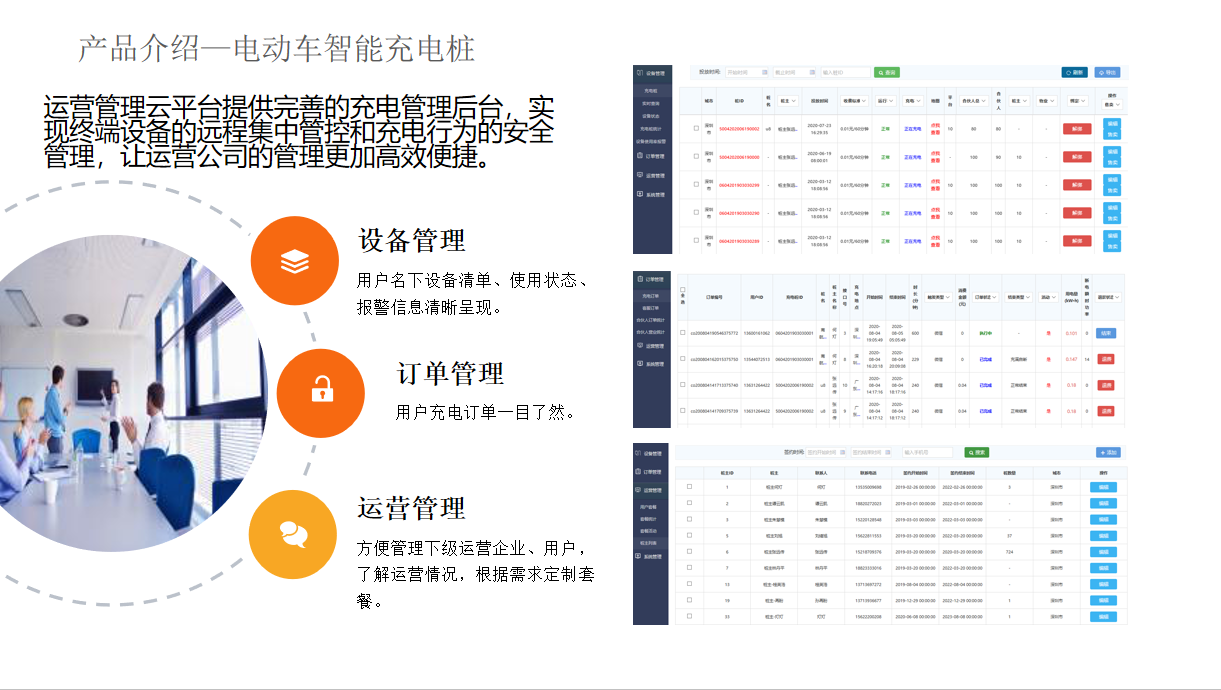Open the calendar icon in the 开始时间 field

tap(765, 72)
